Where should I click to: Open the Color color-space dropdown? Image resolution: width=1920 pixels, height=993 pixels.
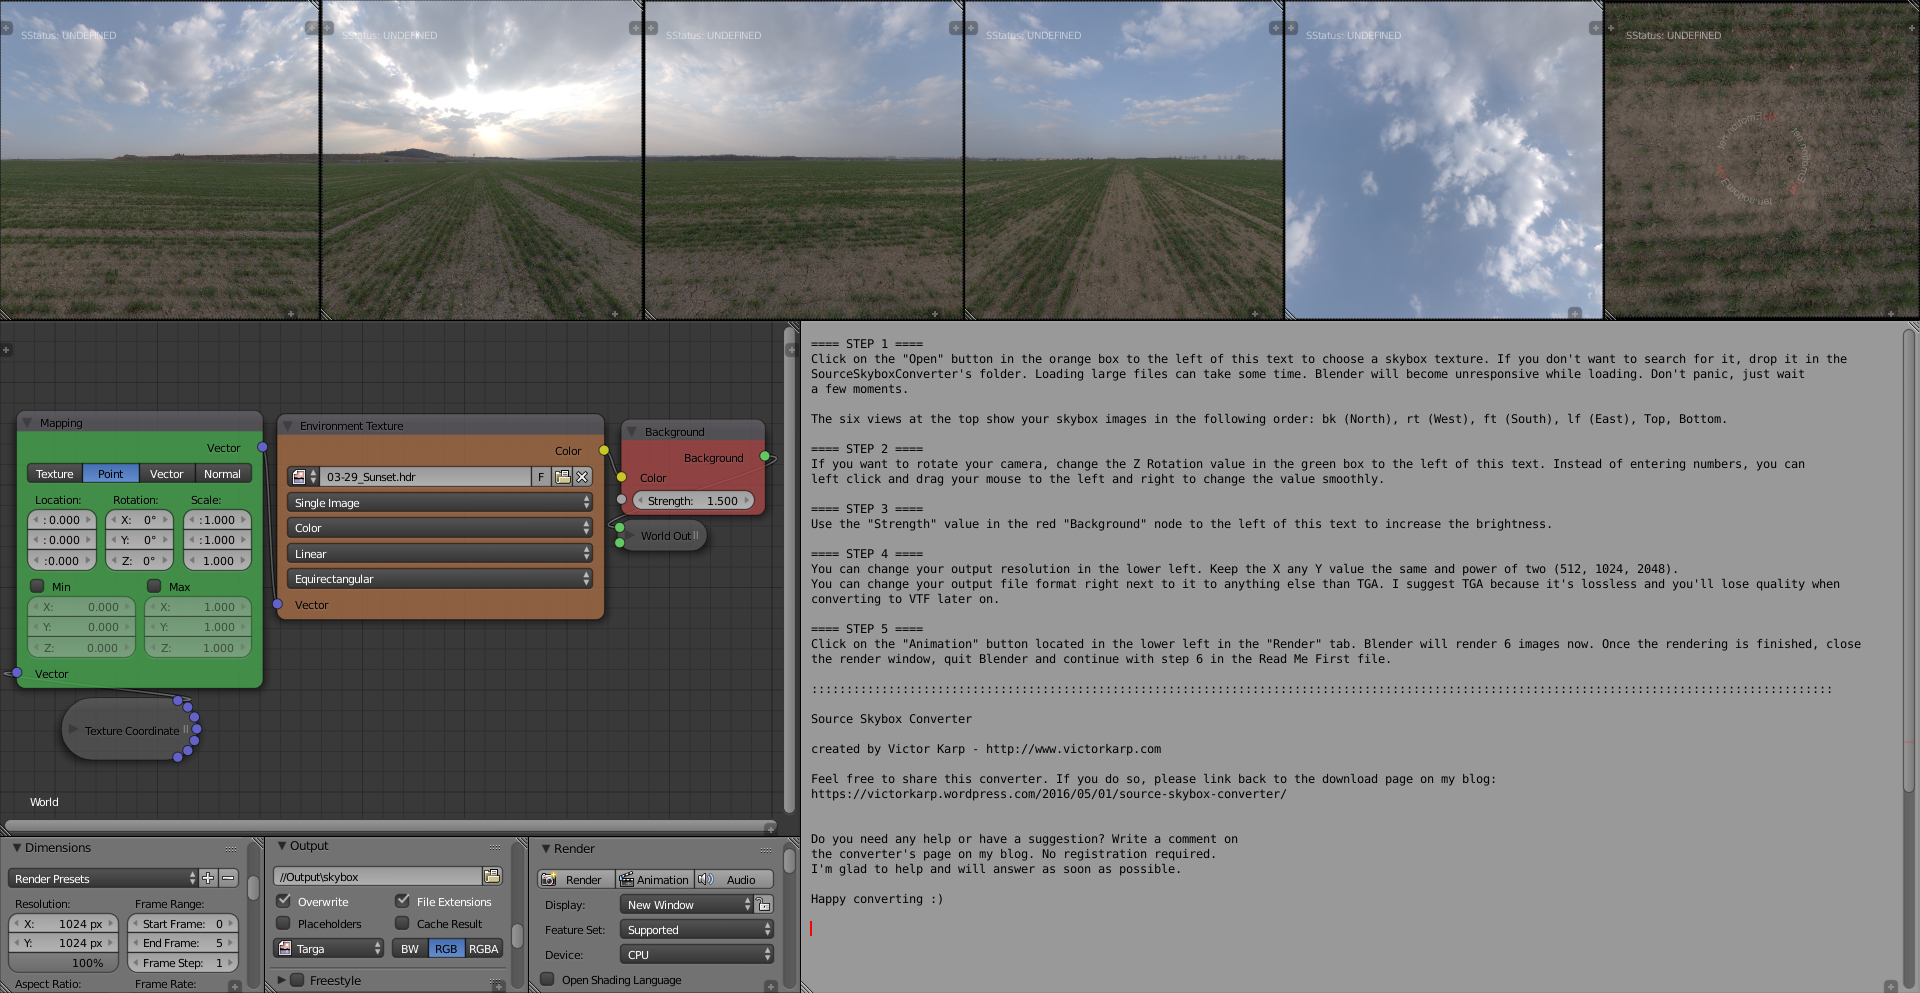(x=440, y=528)
